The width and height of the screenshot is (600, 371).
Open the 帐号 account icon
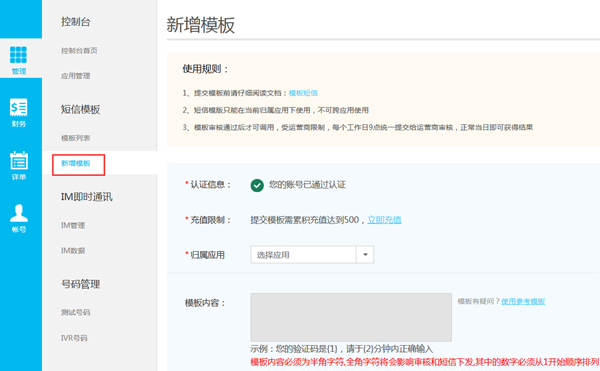coord(18,218)
